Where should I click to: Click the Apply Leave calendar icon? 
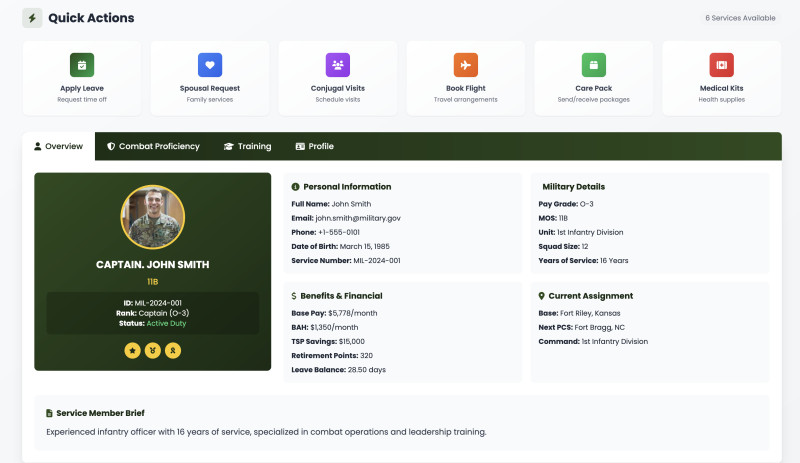click(x=82, y=65)
